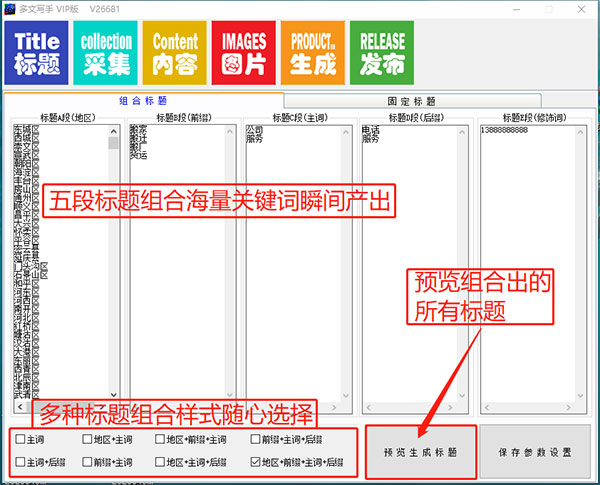The height and width of the screenshot is (485, 600).
Task: Click the down arrow of 标题D段 scrollbar
Action: (462, 395)
